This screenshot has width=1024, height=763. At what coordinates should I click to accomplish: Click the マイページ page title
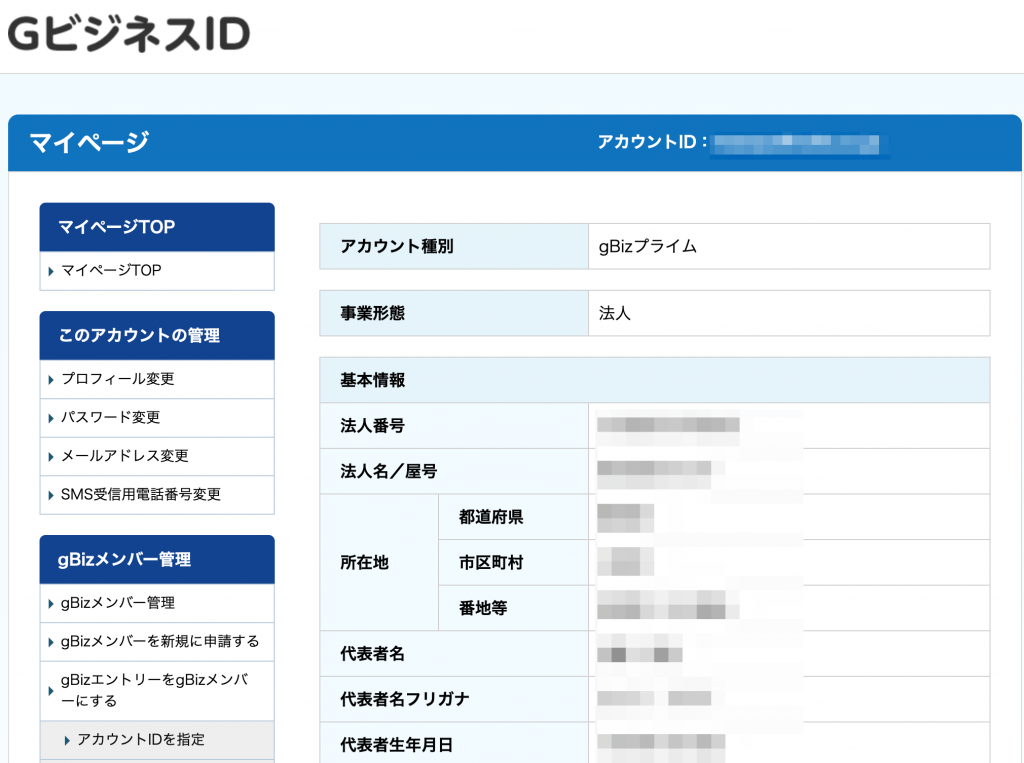tap(89, 142)
